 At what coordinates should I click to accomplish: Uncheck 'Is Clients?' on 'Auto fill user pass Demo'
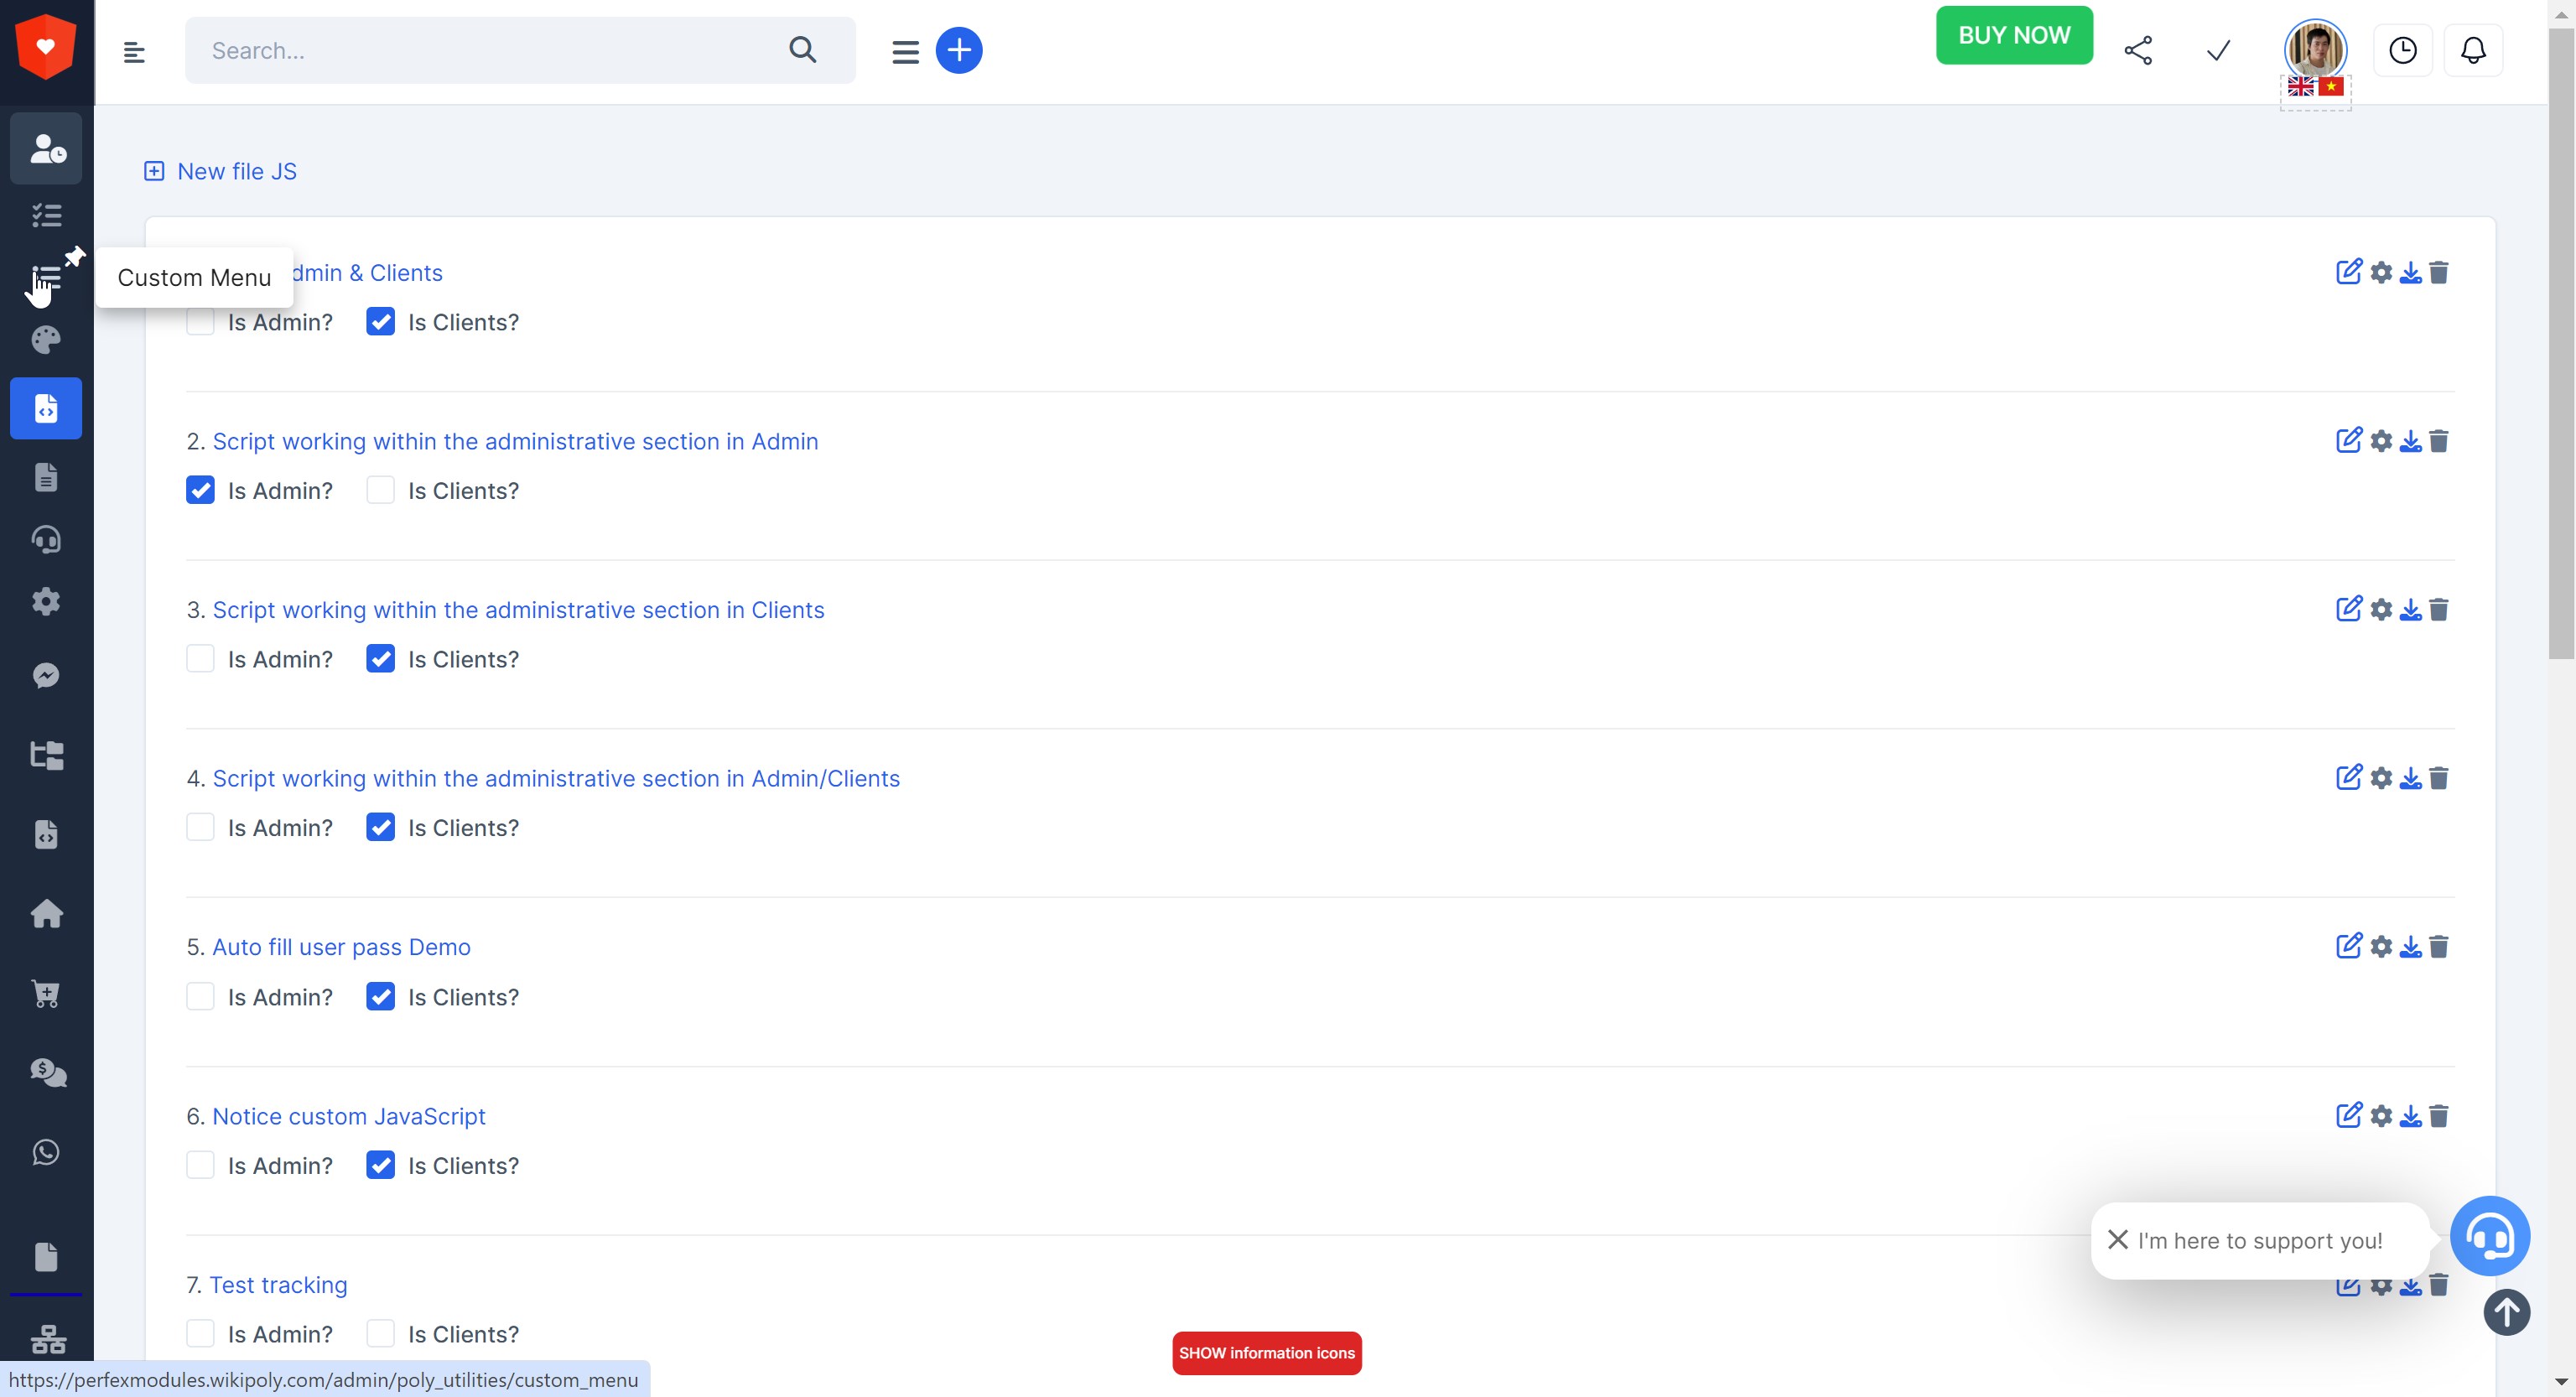[380, 996]
